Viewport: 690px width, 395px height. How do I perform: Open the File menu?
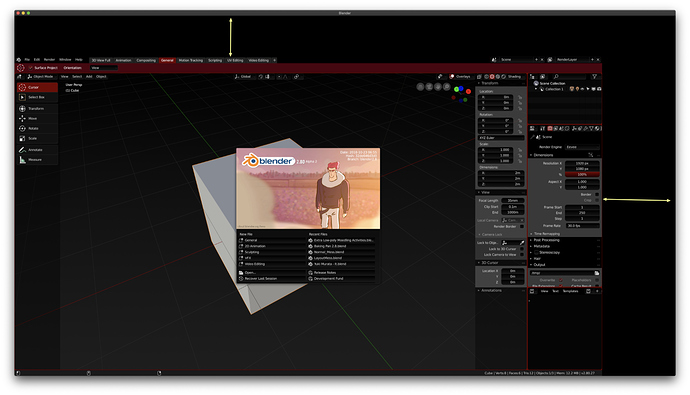coord(27,60)
